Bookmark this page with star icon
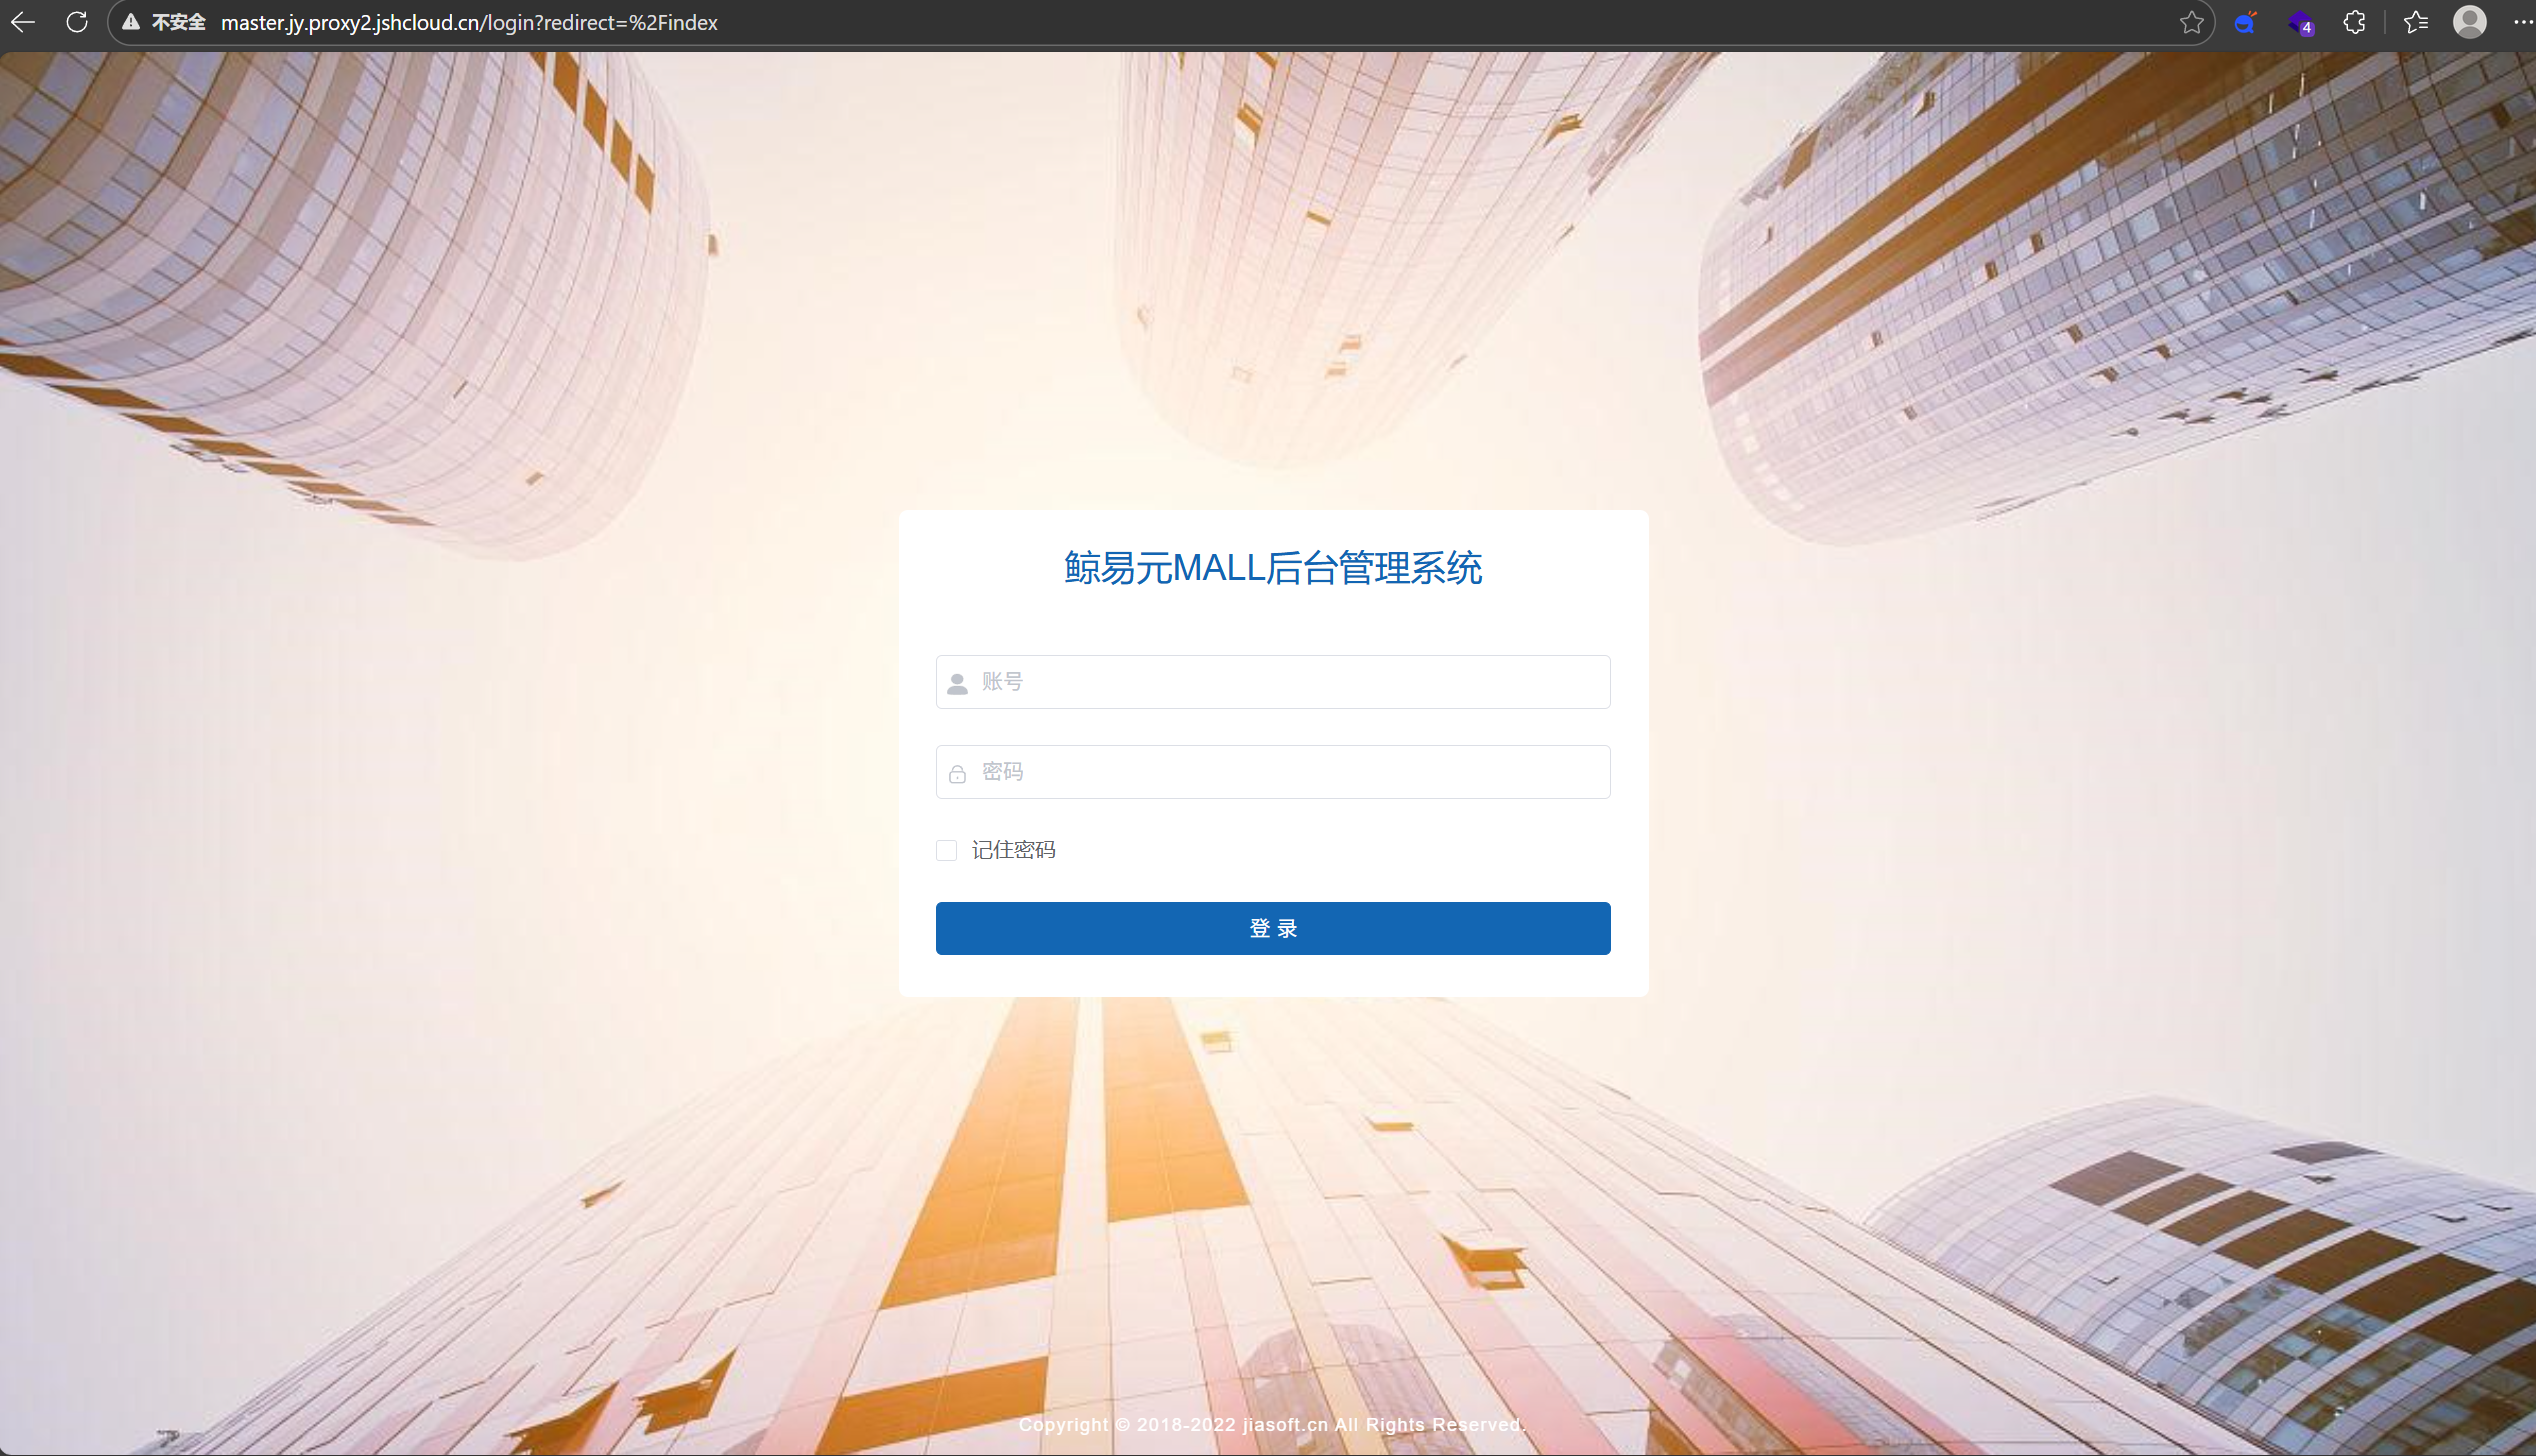2536x1456 pixels. pyautogui.click(x=2191, y=22)
